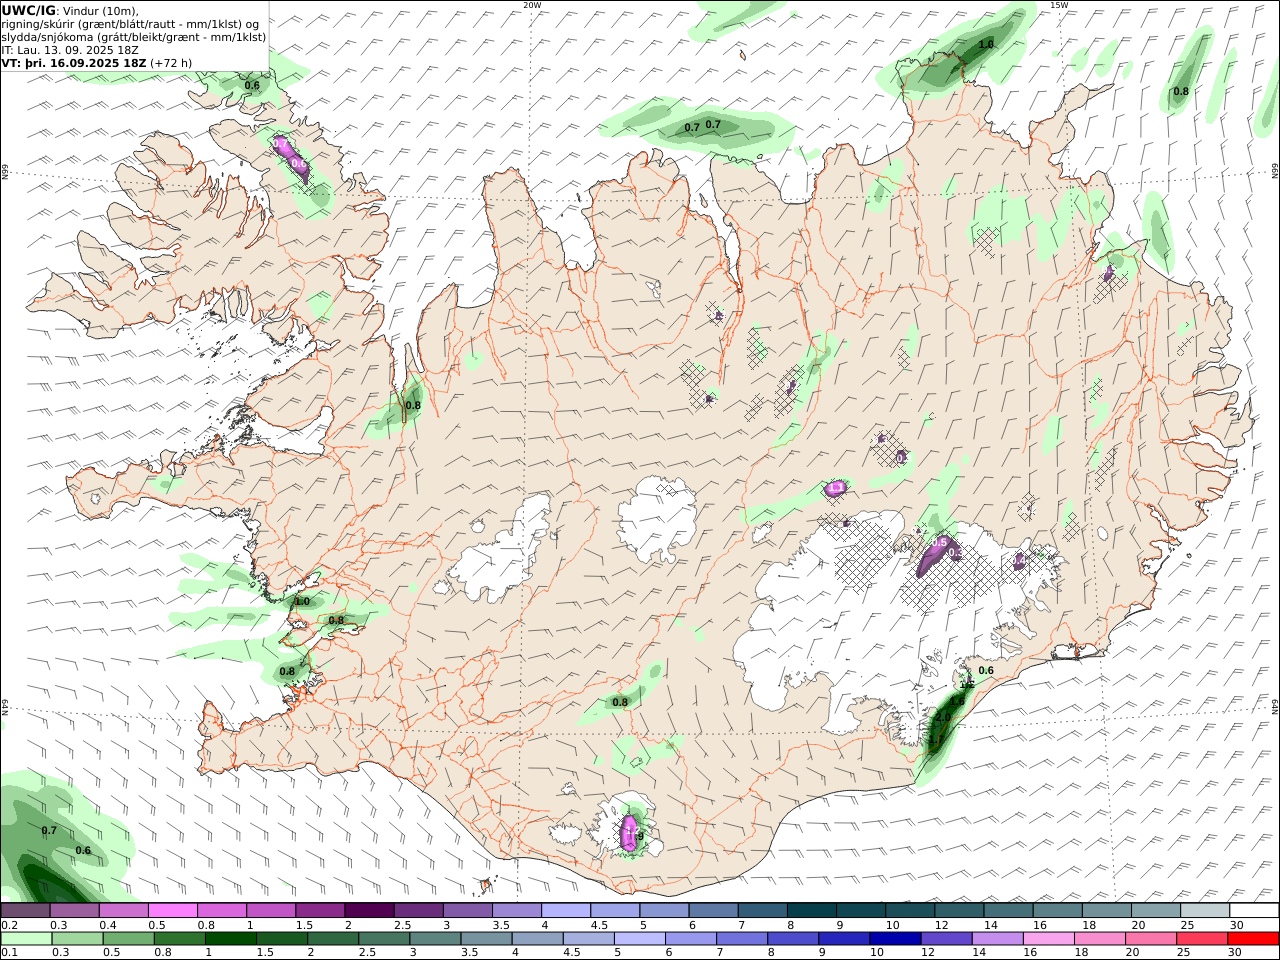Click the 2.0 precipitation value on southeast coast
The width and height of the screenshot is (1280, 960).
tap(942, 718)
